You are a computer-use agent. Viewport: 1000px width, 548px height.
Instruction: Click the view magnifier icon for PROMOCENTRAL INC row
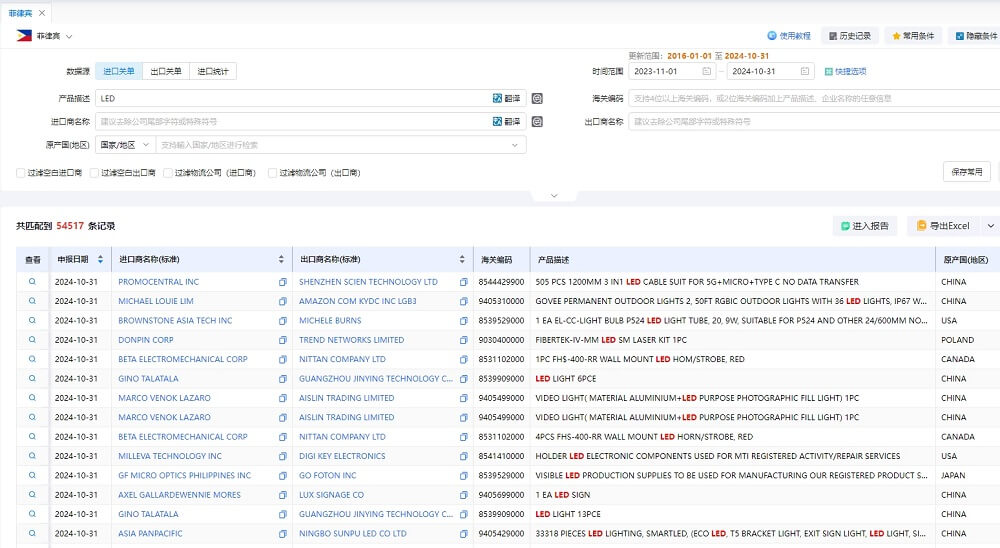[x=32, y=281]
